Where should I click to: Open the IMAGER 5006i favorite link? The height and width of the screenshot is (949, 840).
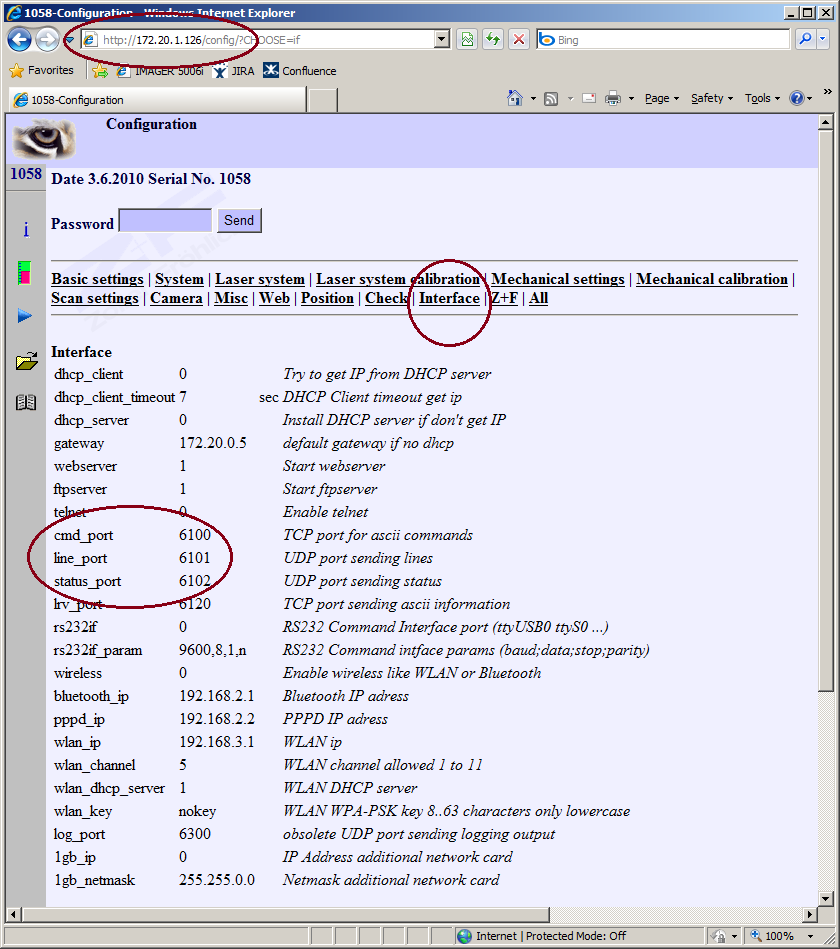[160, 71]
